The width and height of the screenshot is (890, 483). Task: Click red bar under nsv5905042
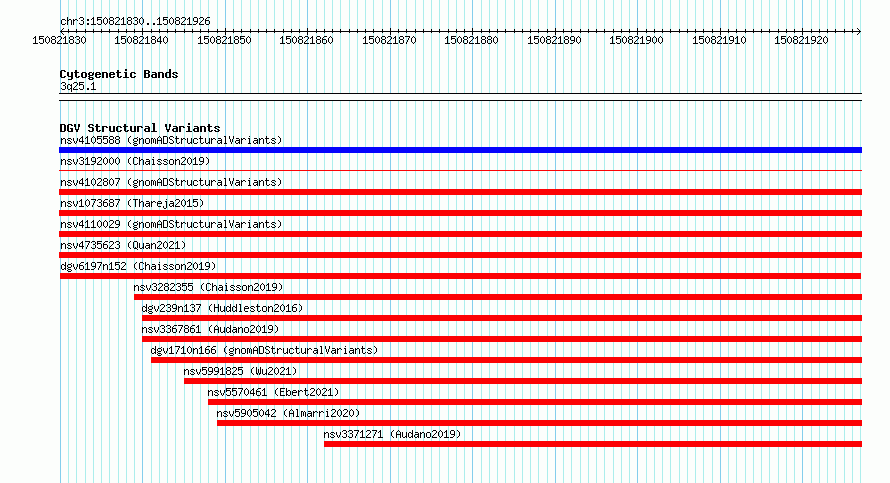click(539, 423)
